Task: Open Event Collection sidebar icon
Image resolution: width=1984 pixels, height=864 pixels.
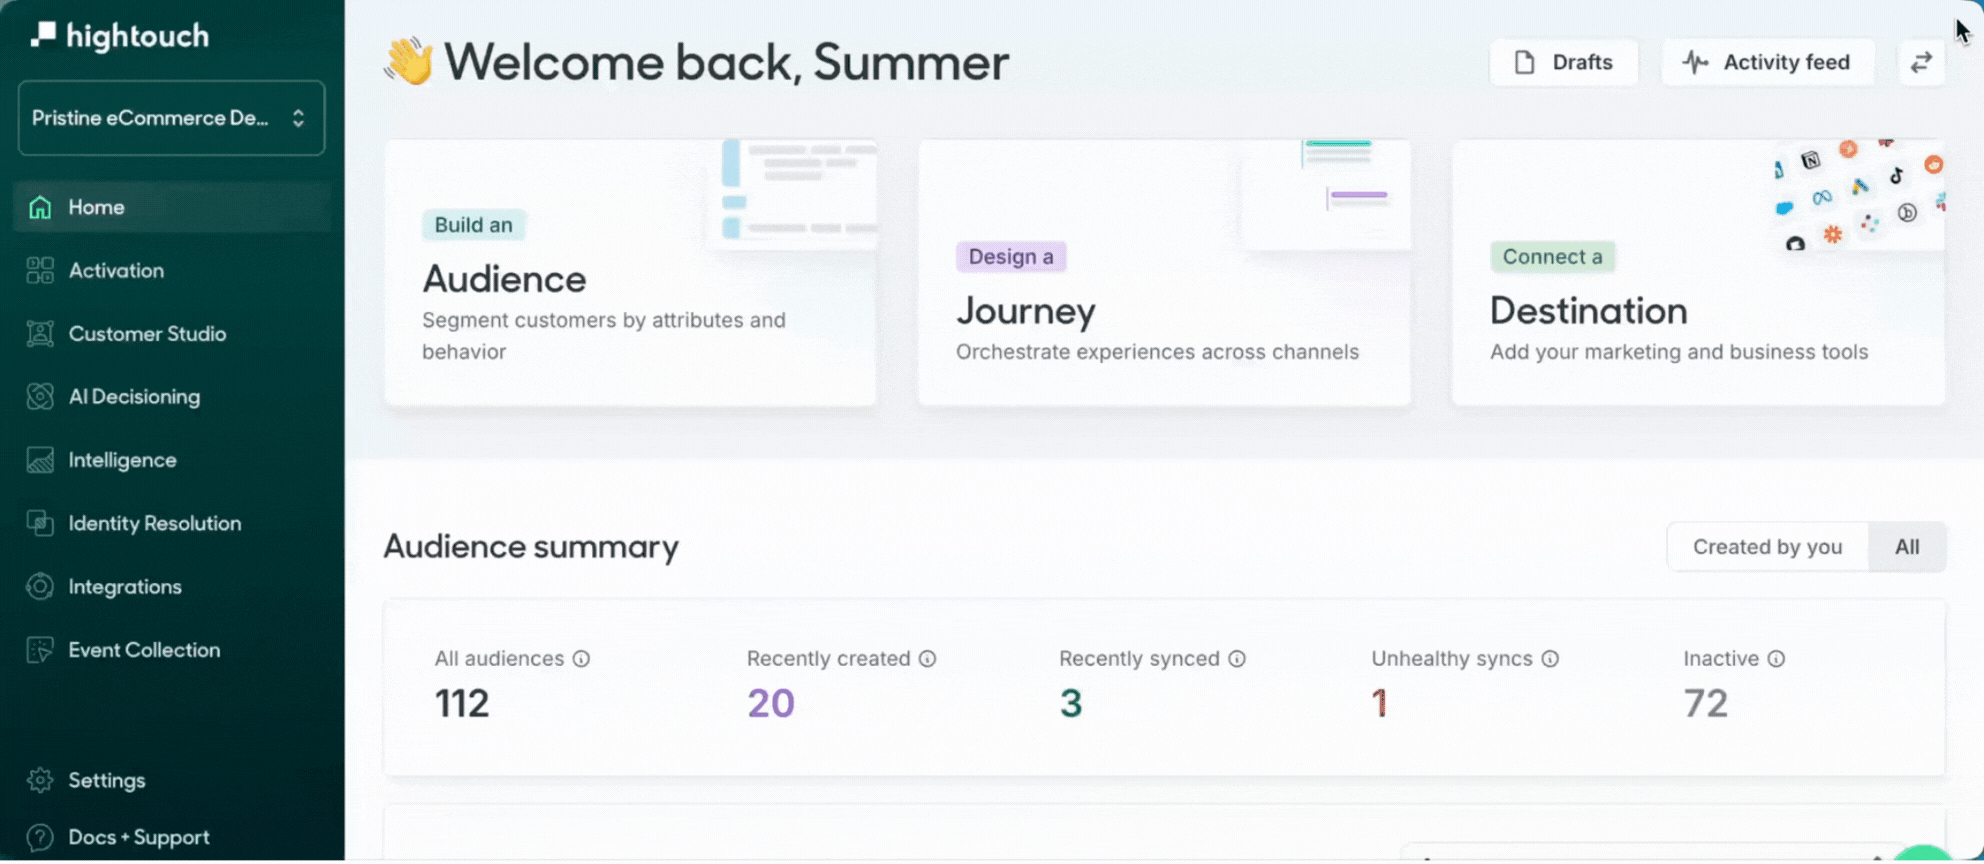Action: (40, 650)
